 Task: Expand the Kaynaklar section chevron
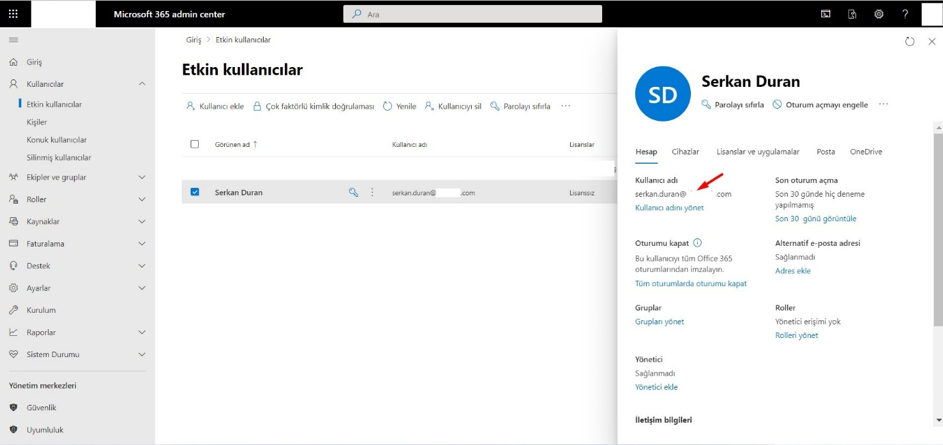coord(142,221)
